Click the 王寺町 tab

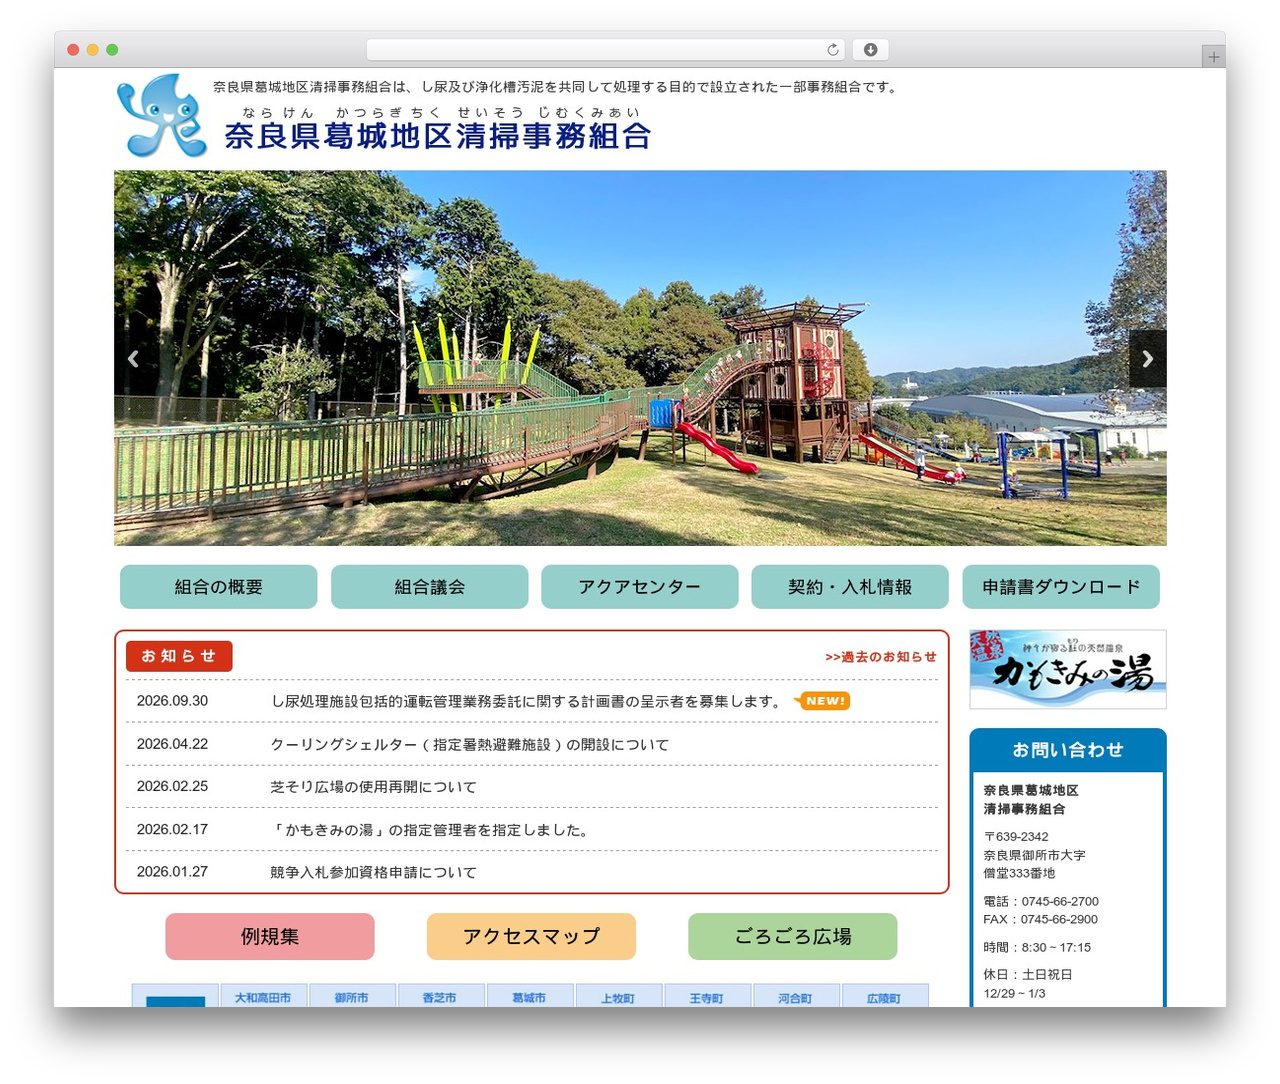coord(706,996)
